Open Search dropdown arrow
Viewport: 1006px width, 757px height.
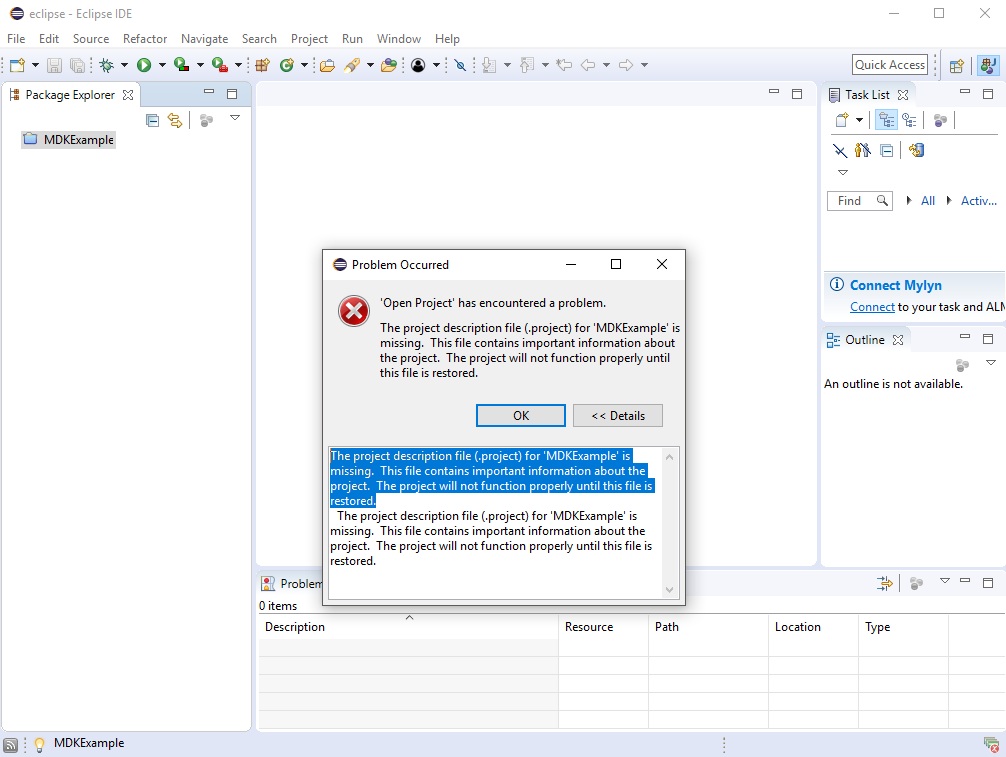370,65
